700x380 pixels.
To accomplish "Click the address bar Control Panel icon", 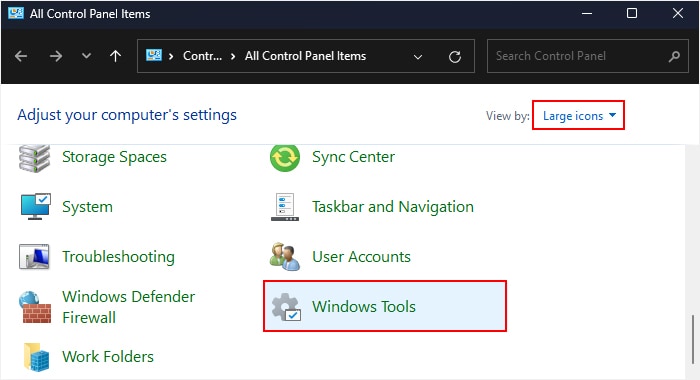I will 154,55.
